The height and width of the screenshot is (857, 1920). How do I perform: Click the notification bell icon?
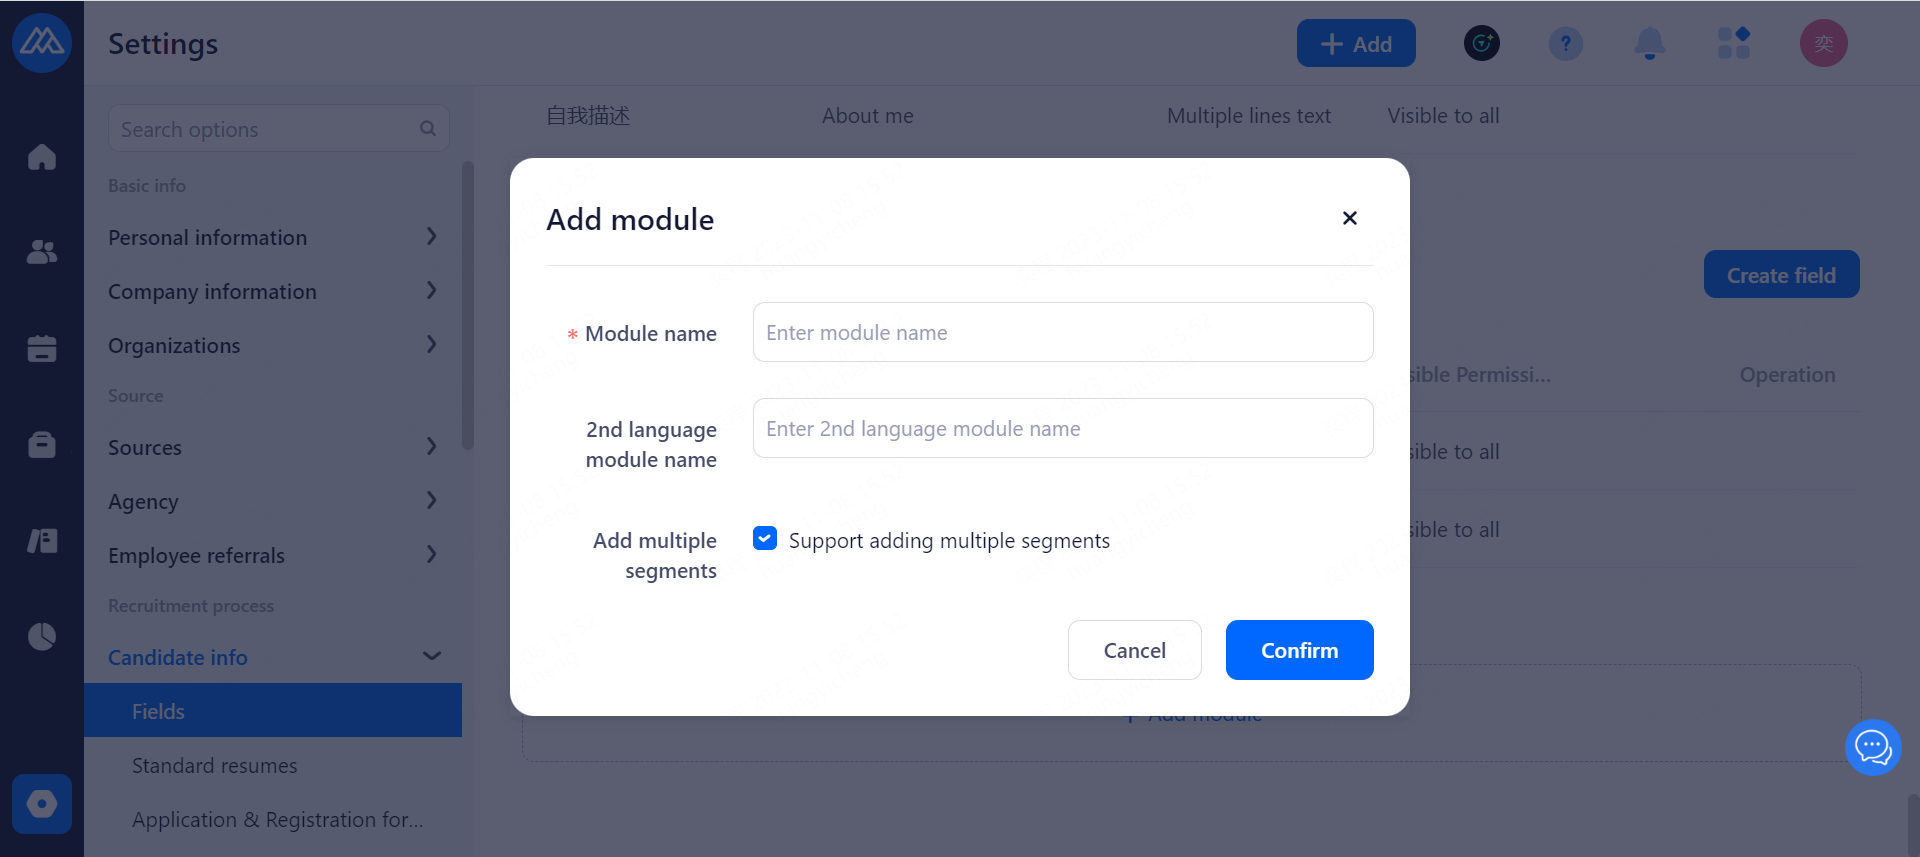point(1649,43)
